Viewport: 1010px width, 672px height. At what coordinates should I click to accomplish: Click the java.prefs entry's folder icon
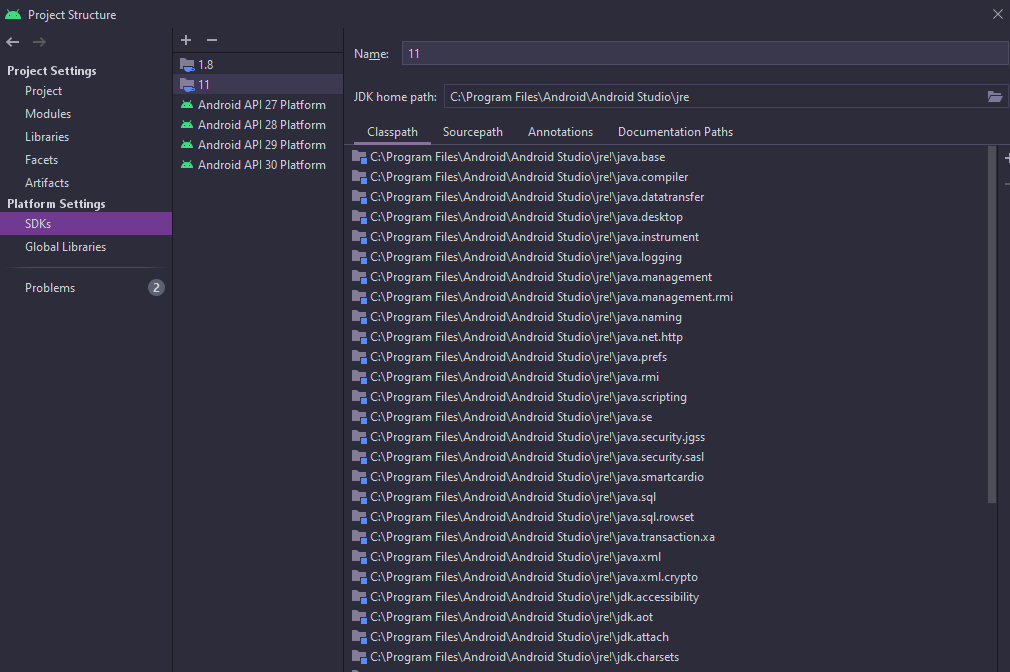pyautogui.click(x=359, y=357)
